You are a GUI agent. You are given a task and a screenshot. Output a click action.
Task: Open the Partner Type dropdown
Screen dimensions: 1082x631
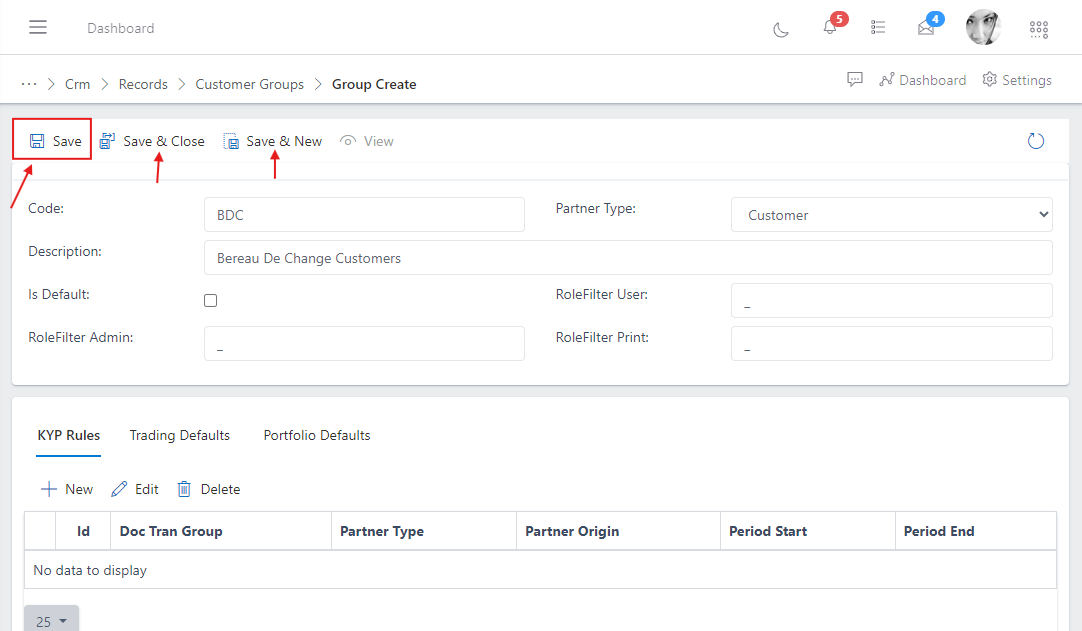pyautogui.click(x=891, y=214)
